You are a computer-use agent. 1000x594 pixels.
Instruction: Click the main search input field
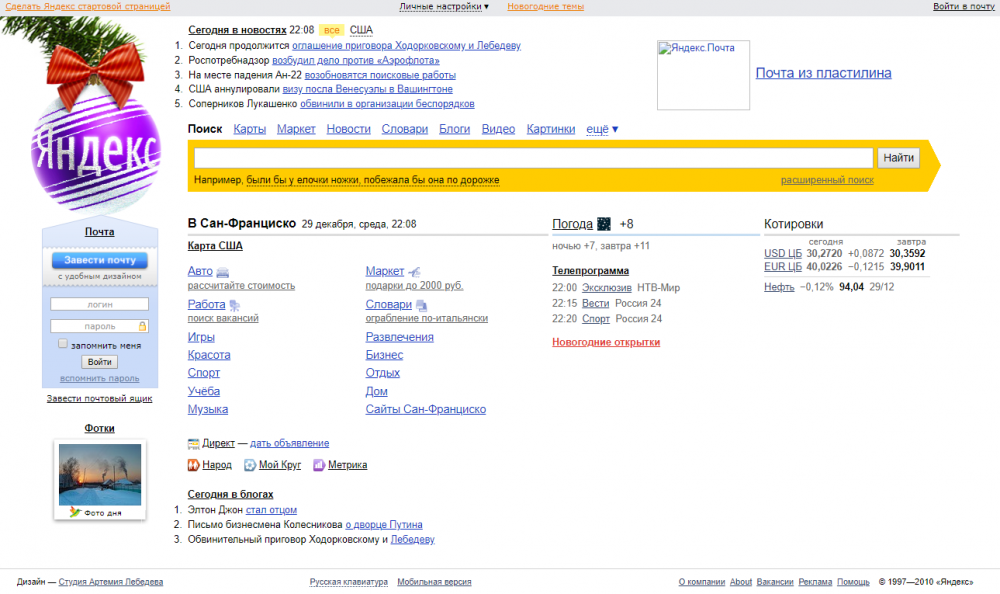click(533, 158)
